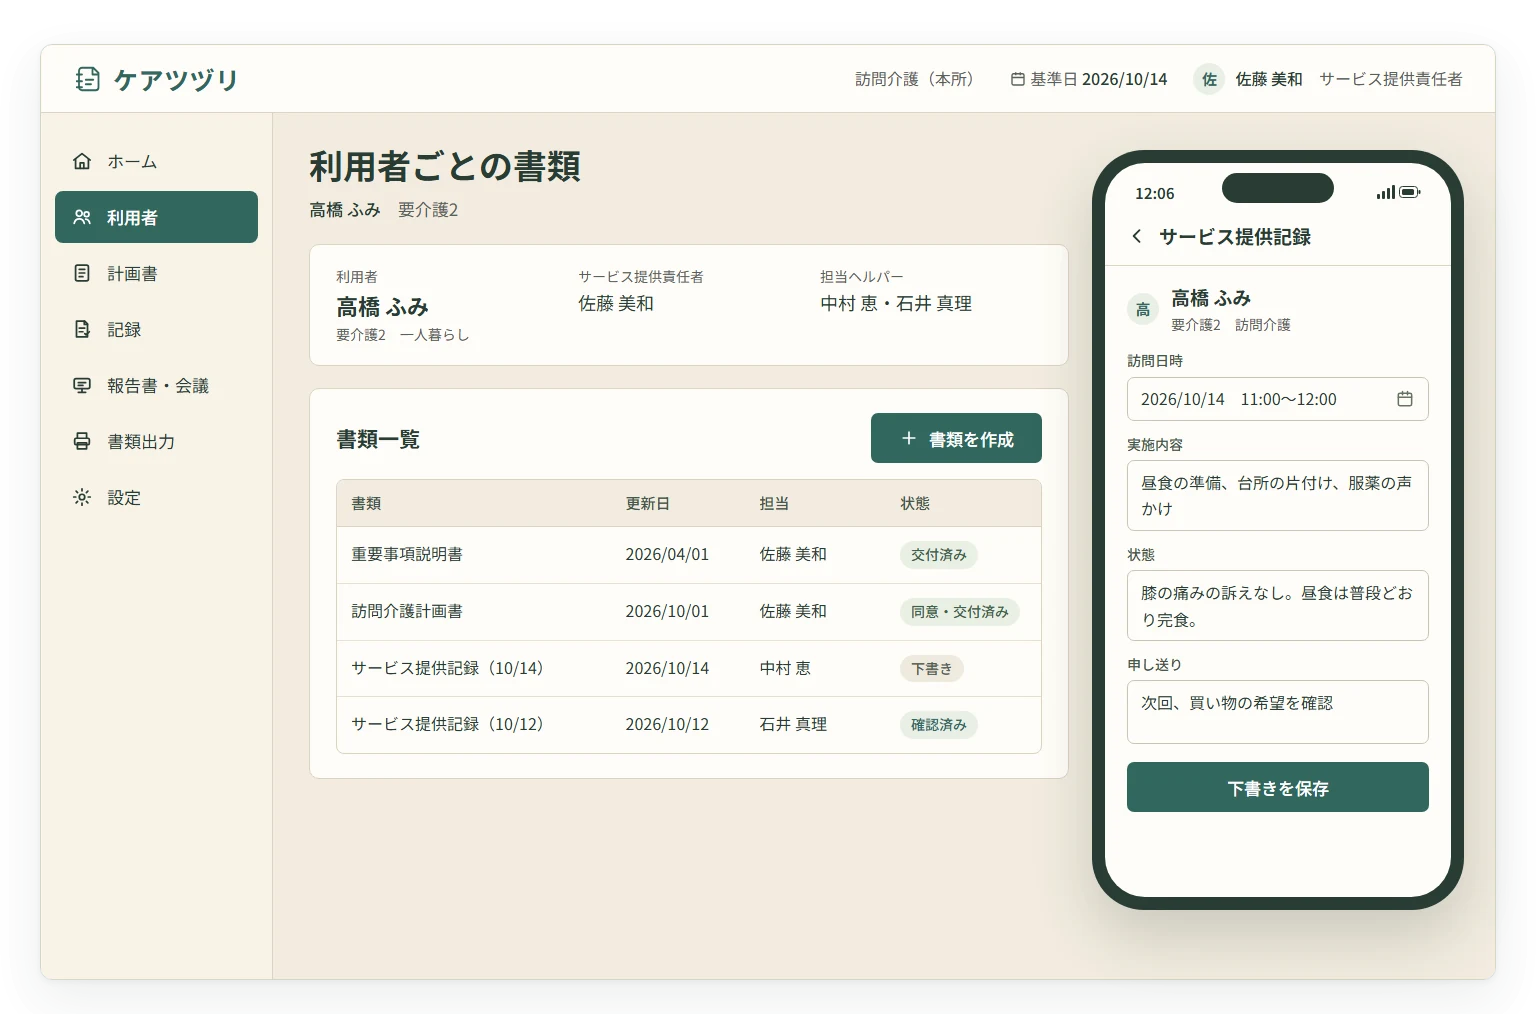Click the gear icon beside 設定
This screenshot has width=1536, height=1024.
82,497
